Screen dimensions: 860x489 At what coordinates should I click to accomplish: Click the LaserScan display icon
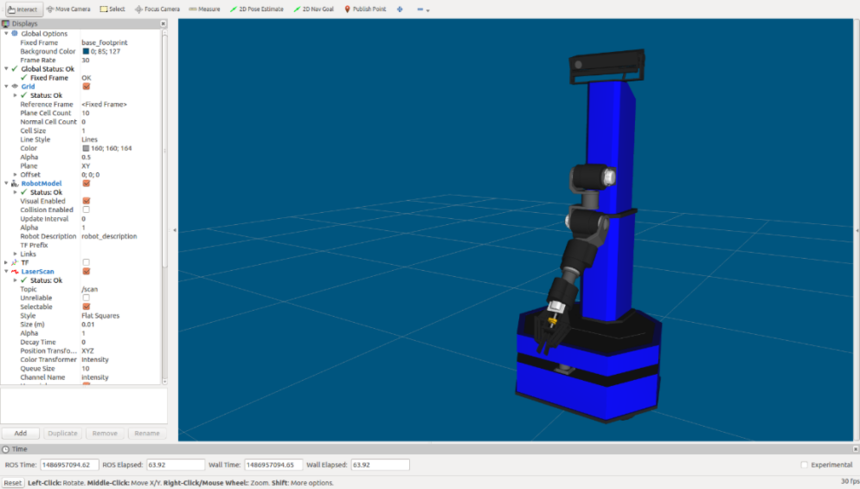coord(15,271)
